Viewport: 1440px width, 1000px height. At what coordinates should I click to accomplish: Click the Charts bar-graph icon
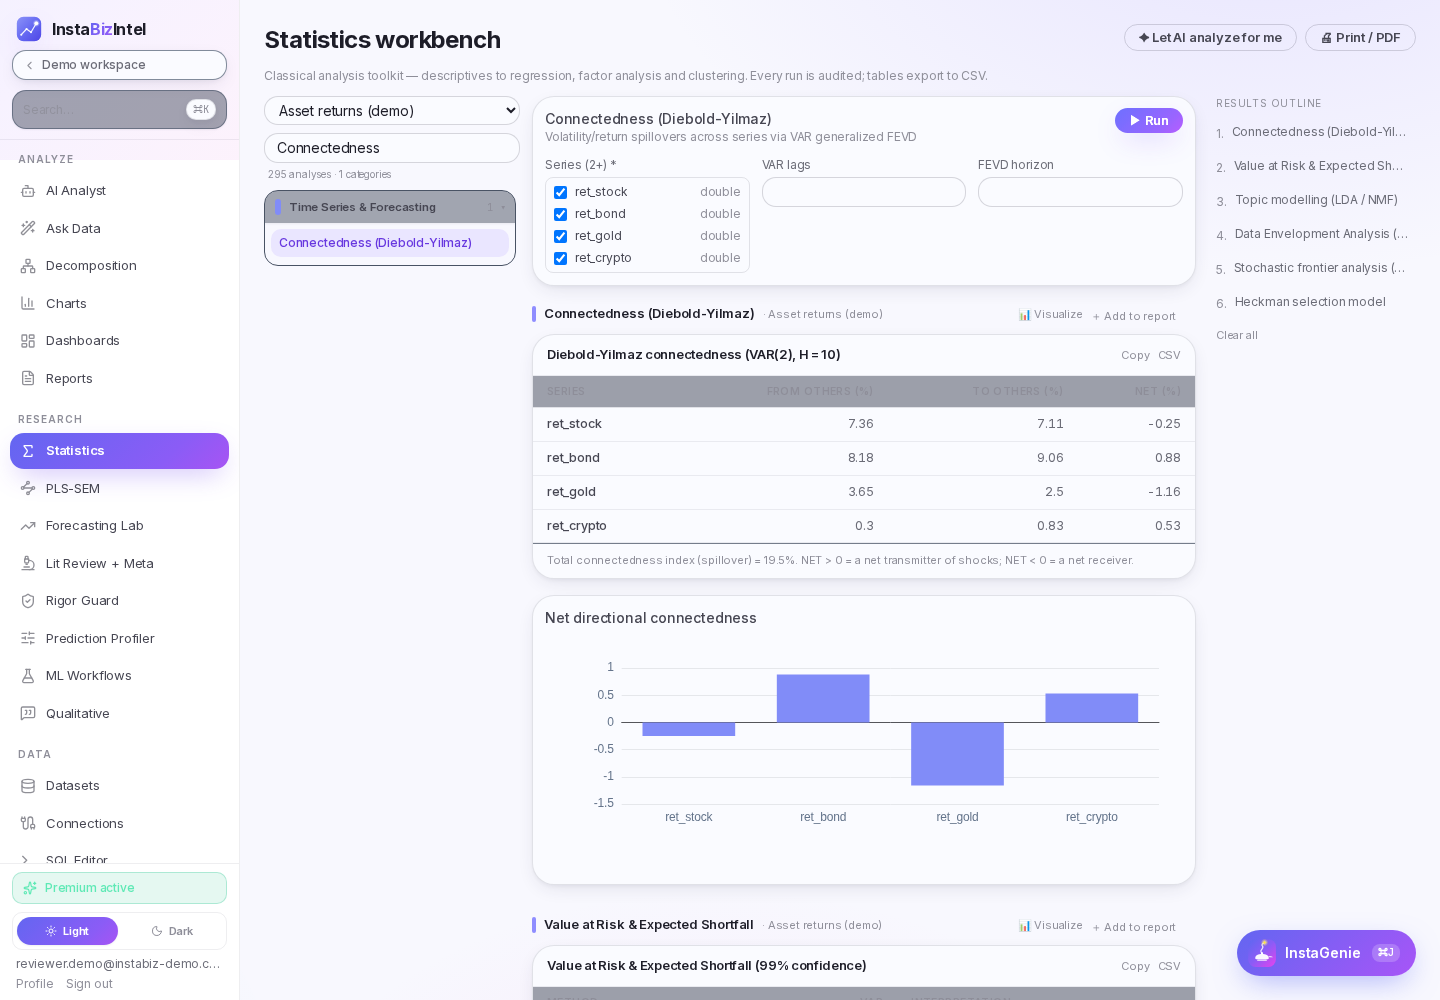[28, 303]
